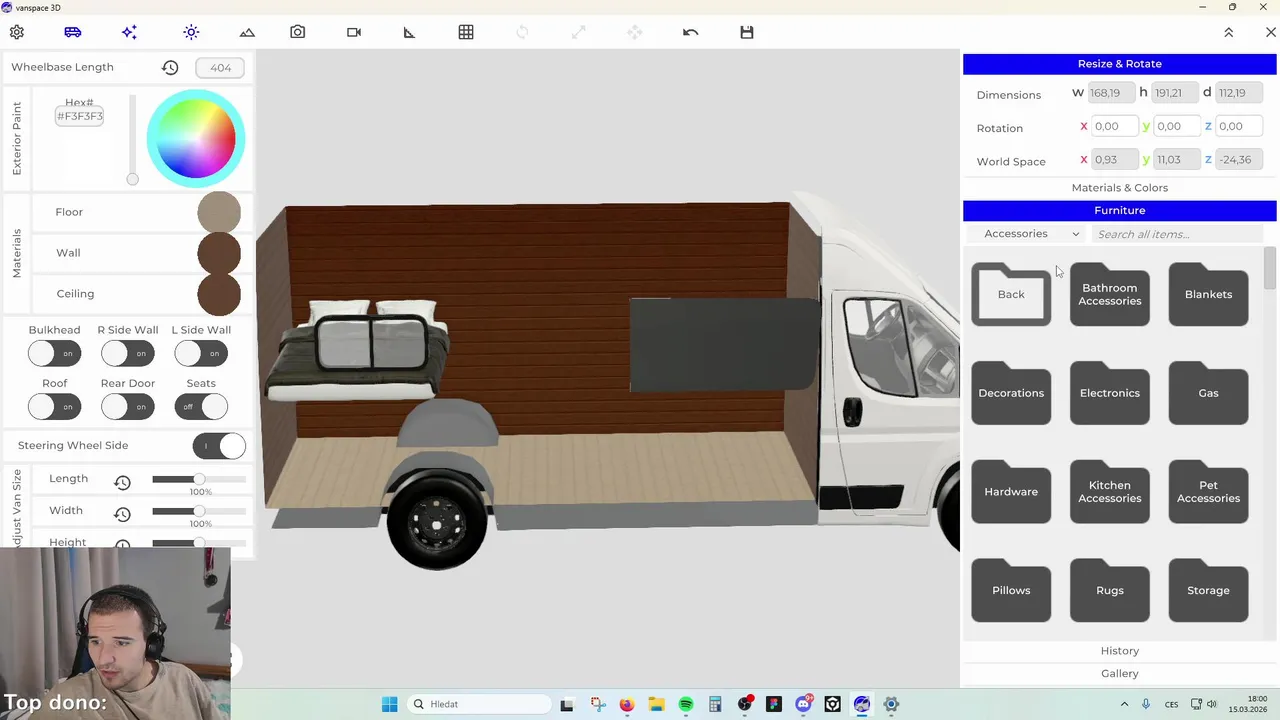Screen dimensions: 1280x720
Task: Click the Hex# color input field
Action: (80, 116)
